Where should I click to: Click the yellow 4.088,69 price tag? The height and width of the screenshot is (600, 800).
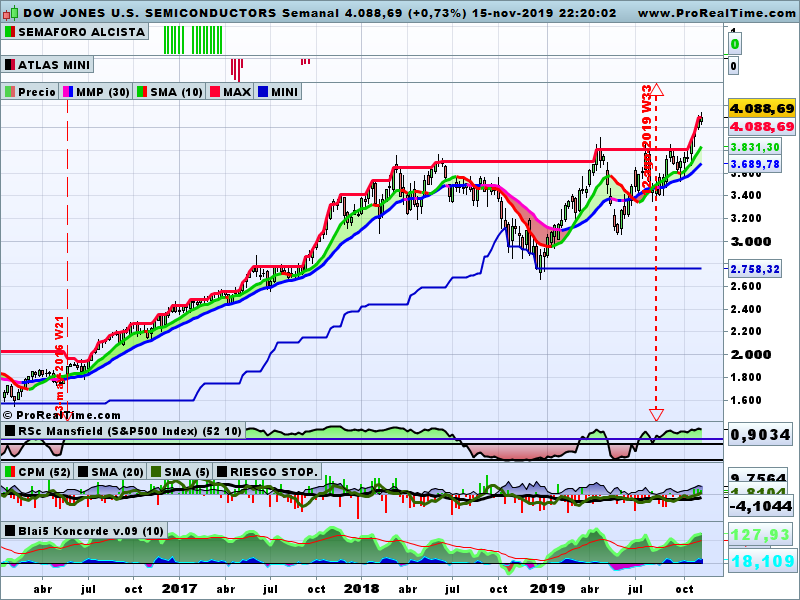pyautogui.click(x=762, y=109)
